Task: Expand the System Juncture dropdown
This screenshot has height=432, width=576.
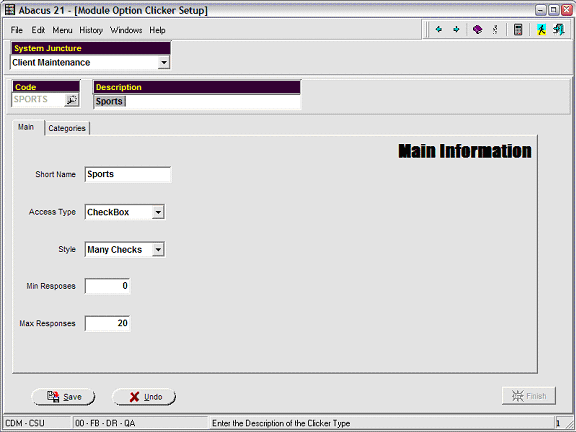Action: [164, 62]
